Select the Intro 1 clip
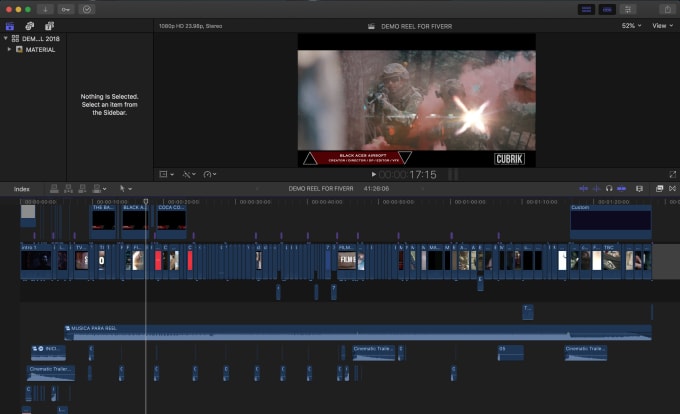The width and height of the screenshot is (680, 414). pos(36,262)
